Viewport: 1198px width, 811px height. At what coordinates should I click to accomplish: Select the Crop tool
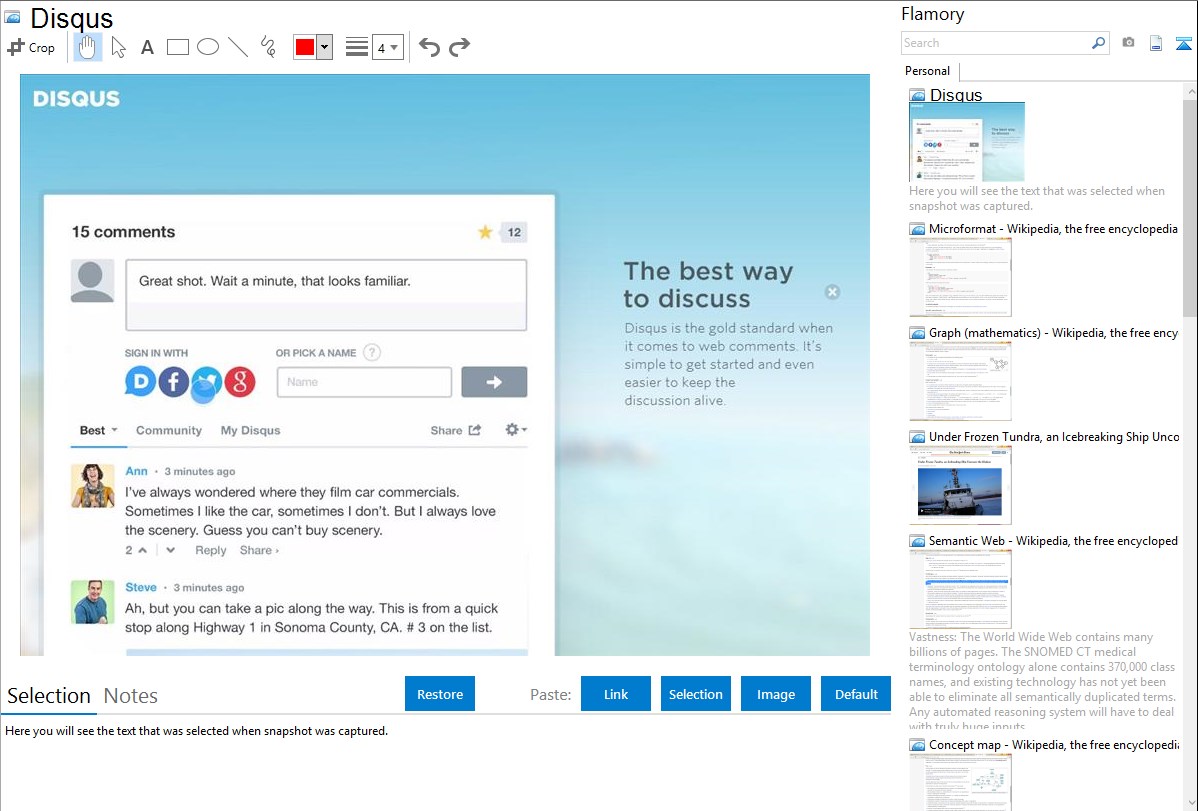tap(31, 47)
